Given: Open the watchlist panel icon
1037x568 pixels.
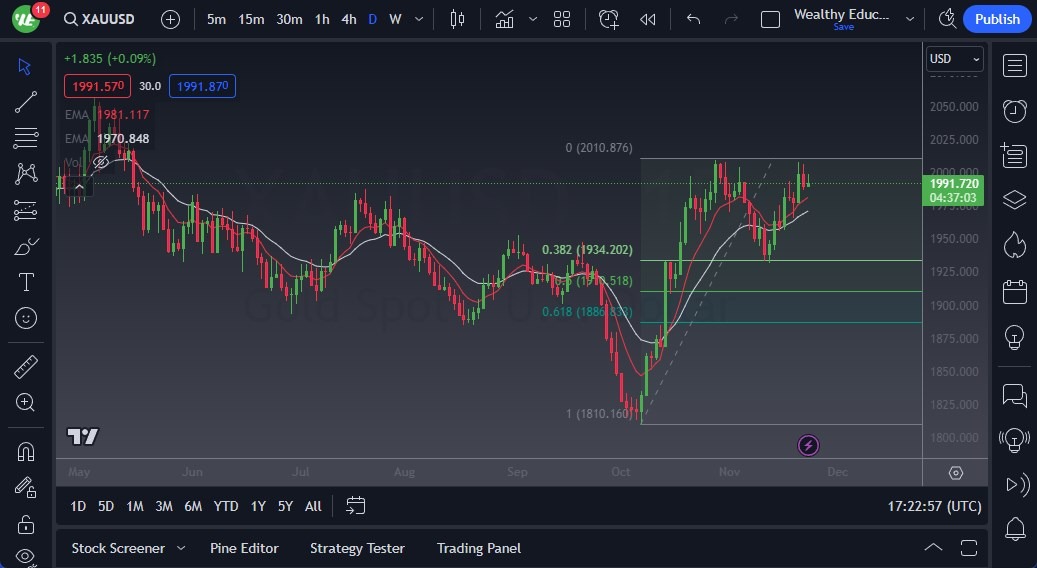Looking at the screenshot, I should point(1015,65).
